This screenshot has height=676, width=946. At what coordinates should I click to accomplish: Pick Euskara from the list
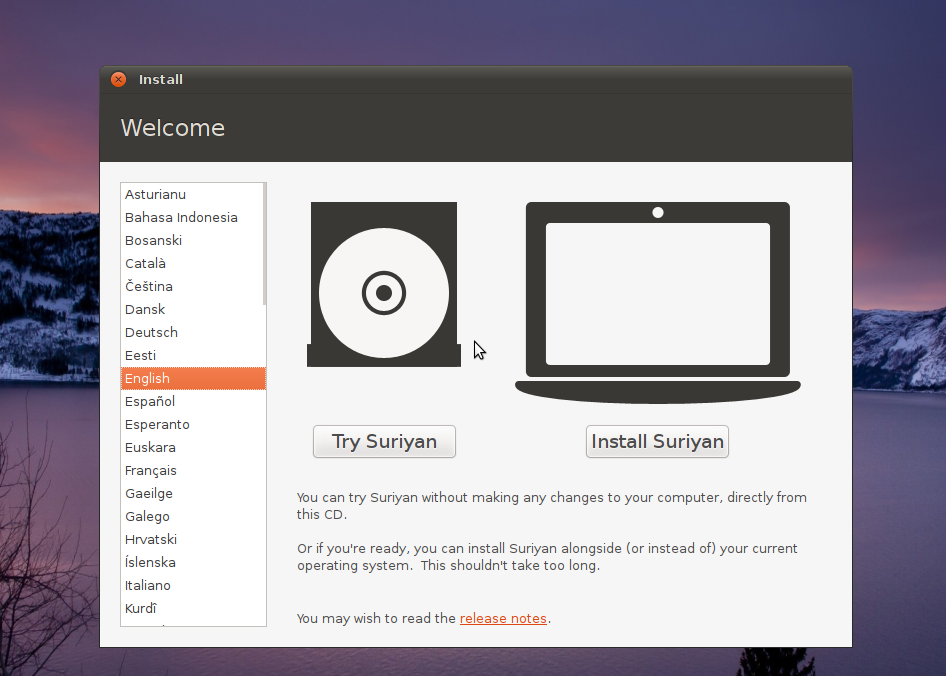(x=193, y=447)
